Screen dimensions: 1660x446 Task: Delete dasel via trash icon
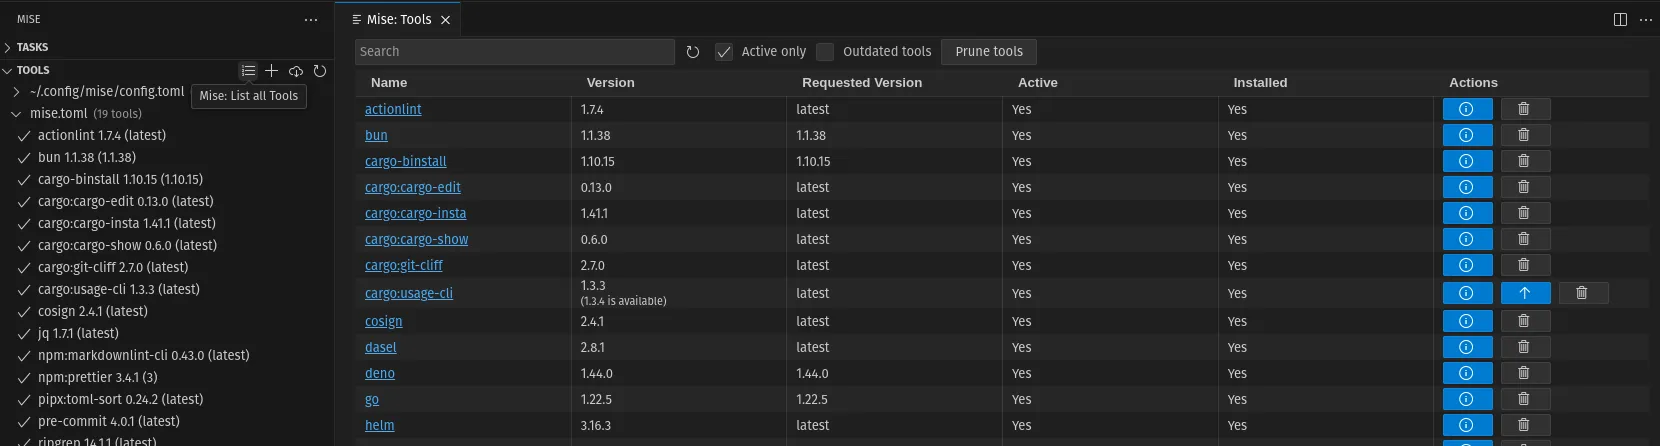click(1525, 347)
